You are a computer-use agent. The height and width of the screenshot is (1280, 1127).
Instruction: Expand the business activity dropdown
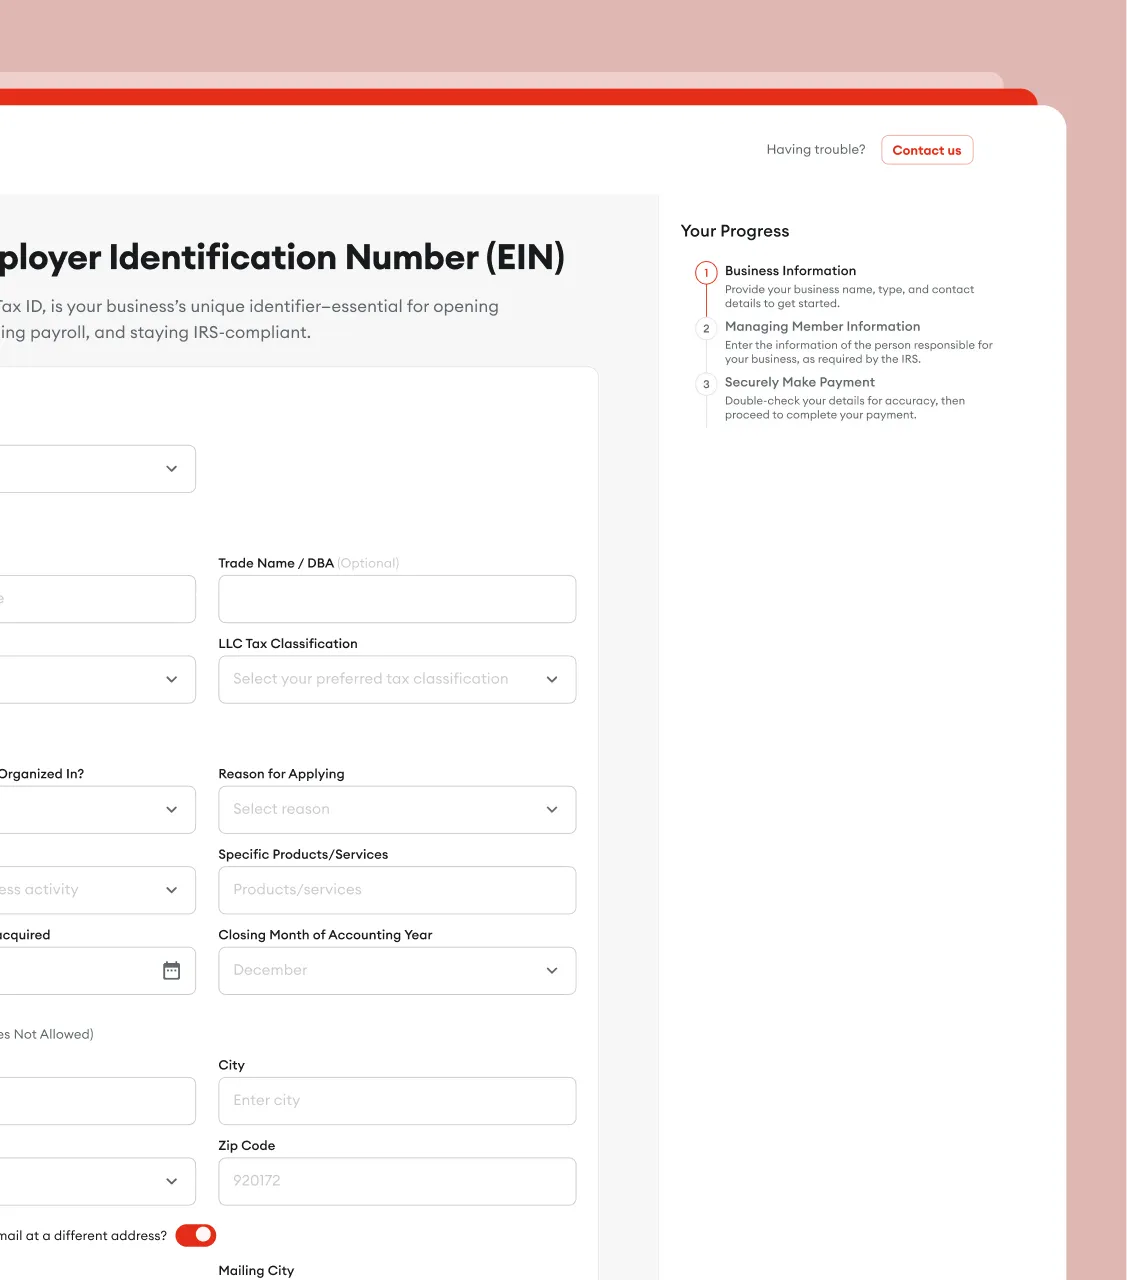point(97,890)
